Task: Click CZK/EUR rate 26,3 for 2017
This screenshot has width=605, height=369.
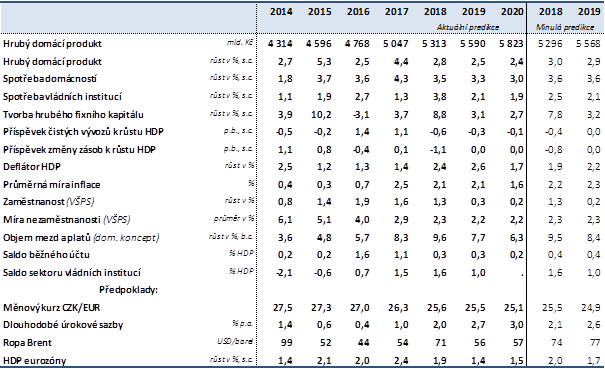Action: click(x=399, y=308)
